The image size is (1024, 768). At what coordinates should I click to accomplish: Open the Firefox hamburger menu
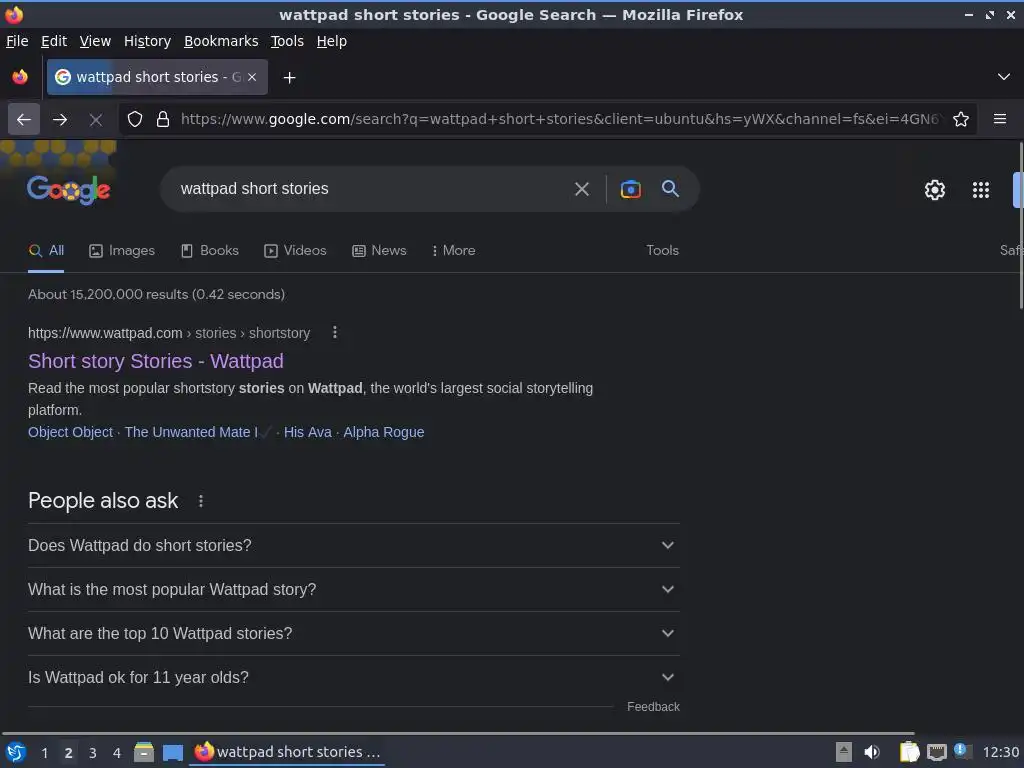[x=1000, y=119]
